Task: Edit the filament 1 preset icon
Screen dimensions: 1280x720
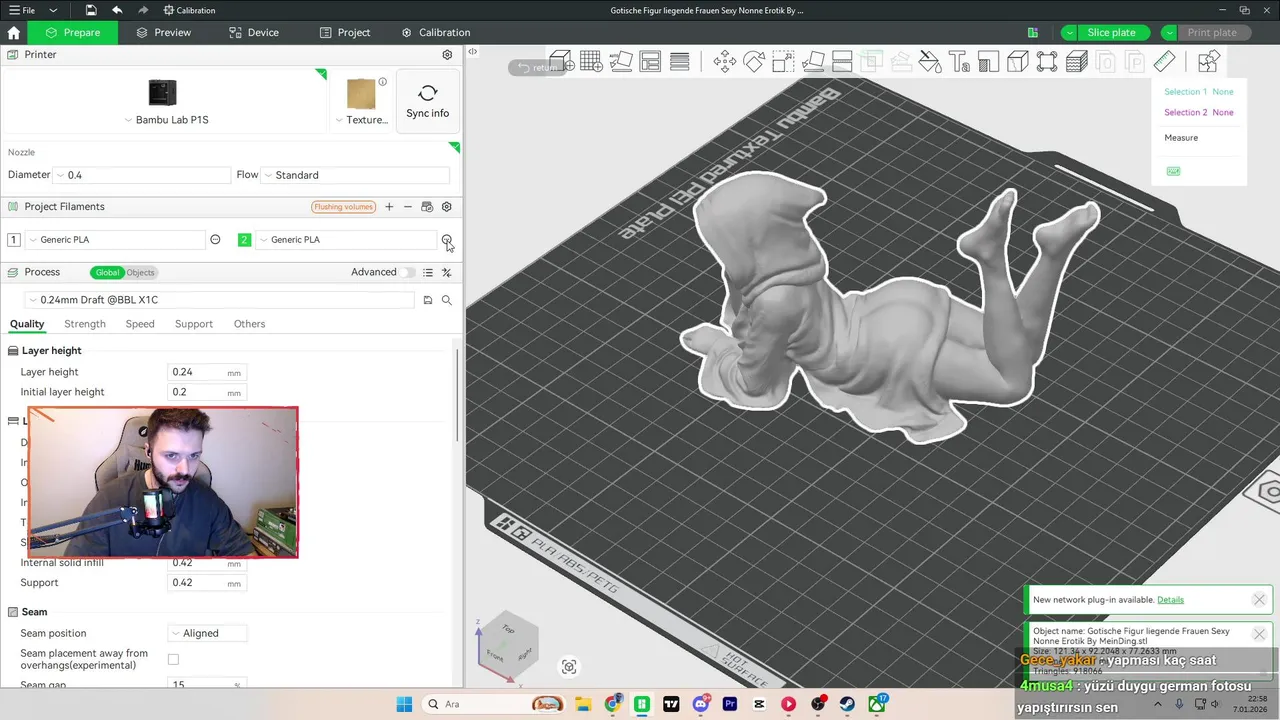Action: click(x=215, y=240)
